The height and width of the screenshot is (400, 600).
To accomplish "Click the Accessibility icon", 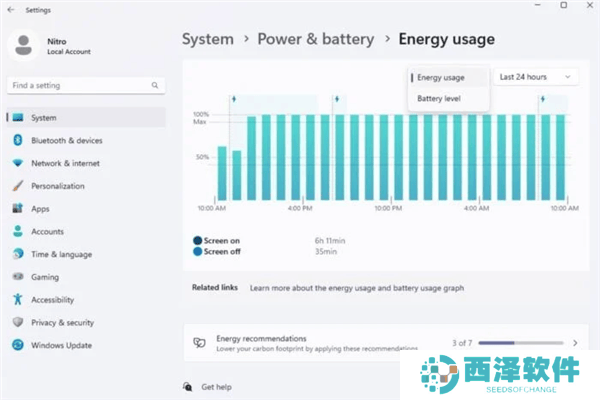I will [x=17, y=299].
